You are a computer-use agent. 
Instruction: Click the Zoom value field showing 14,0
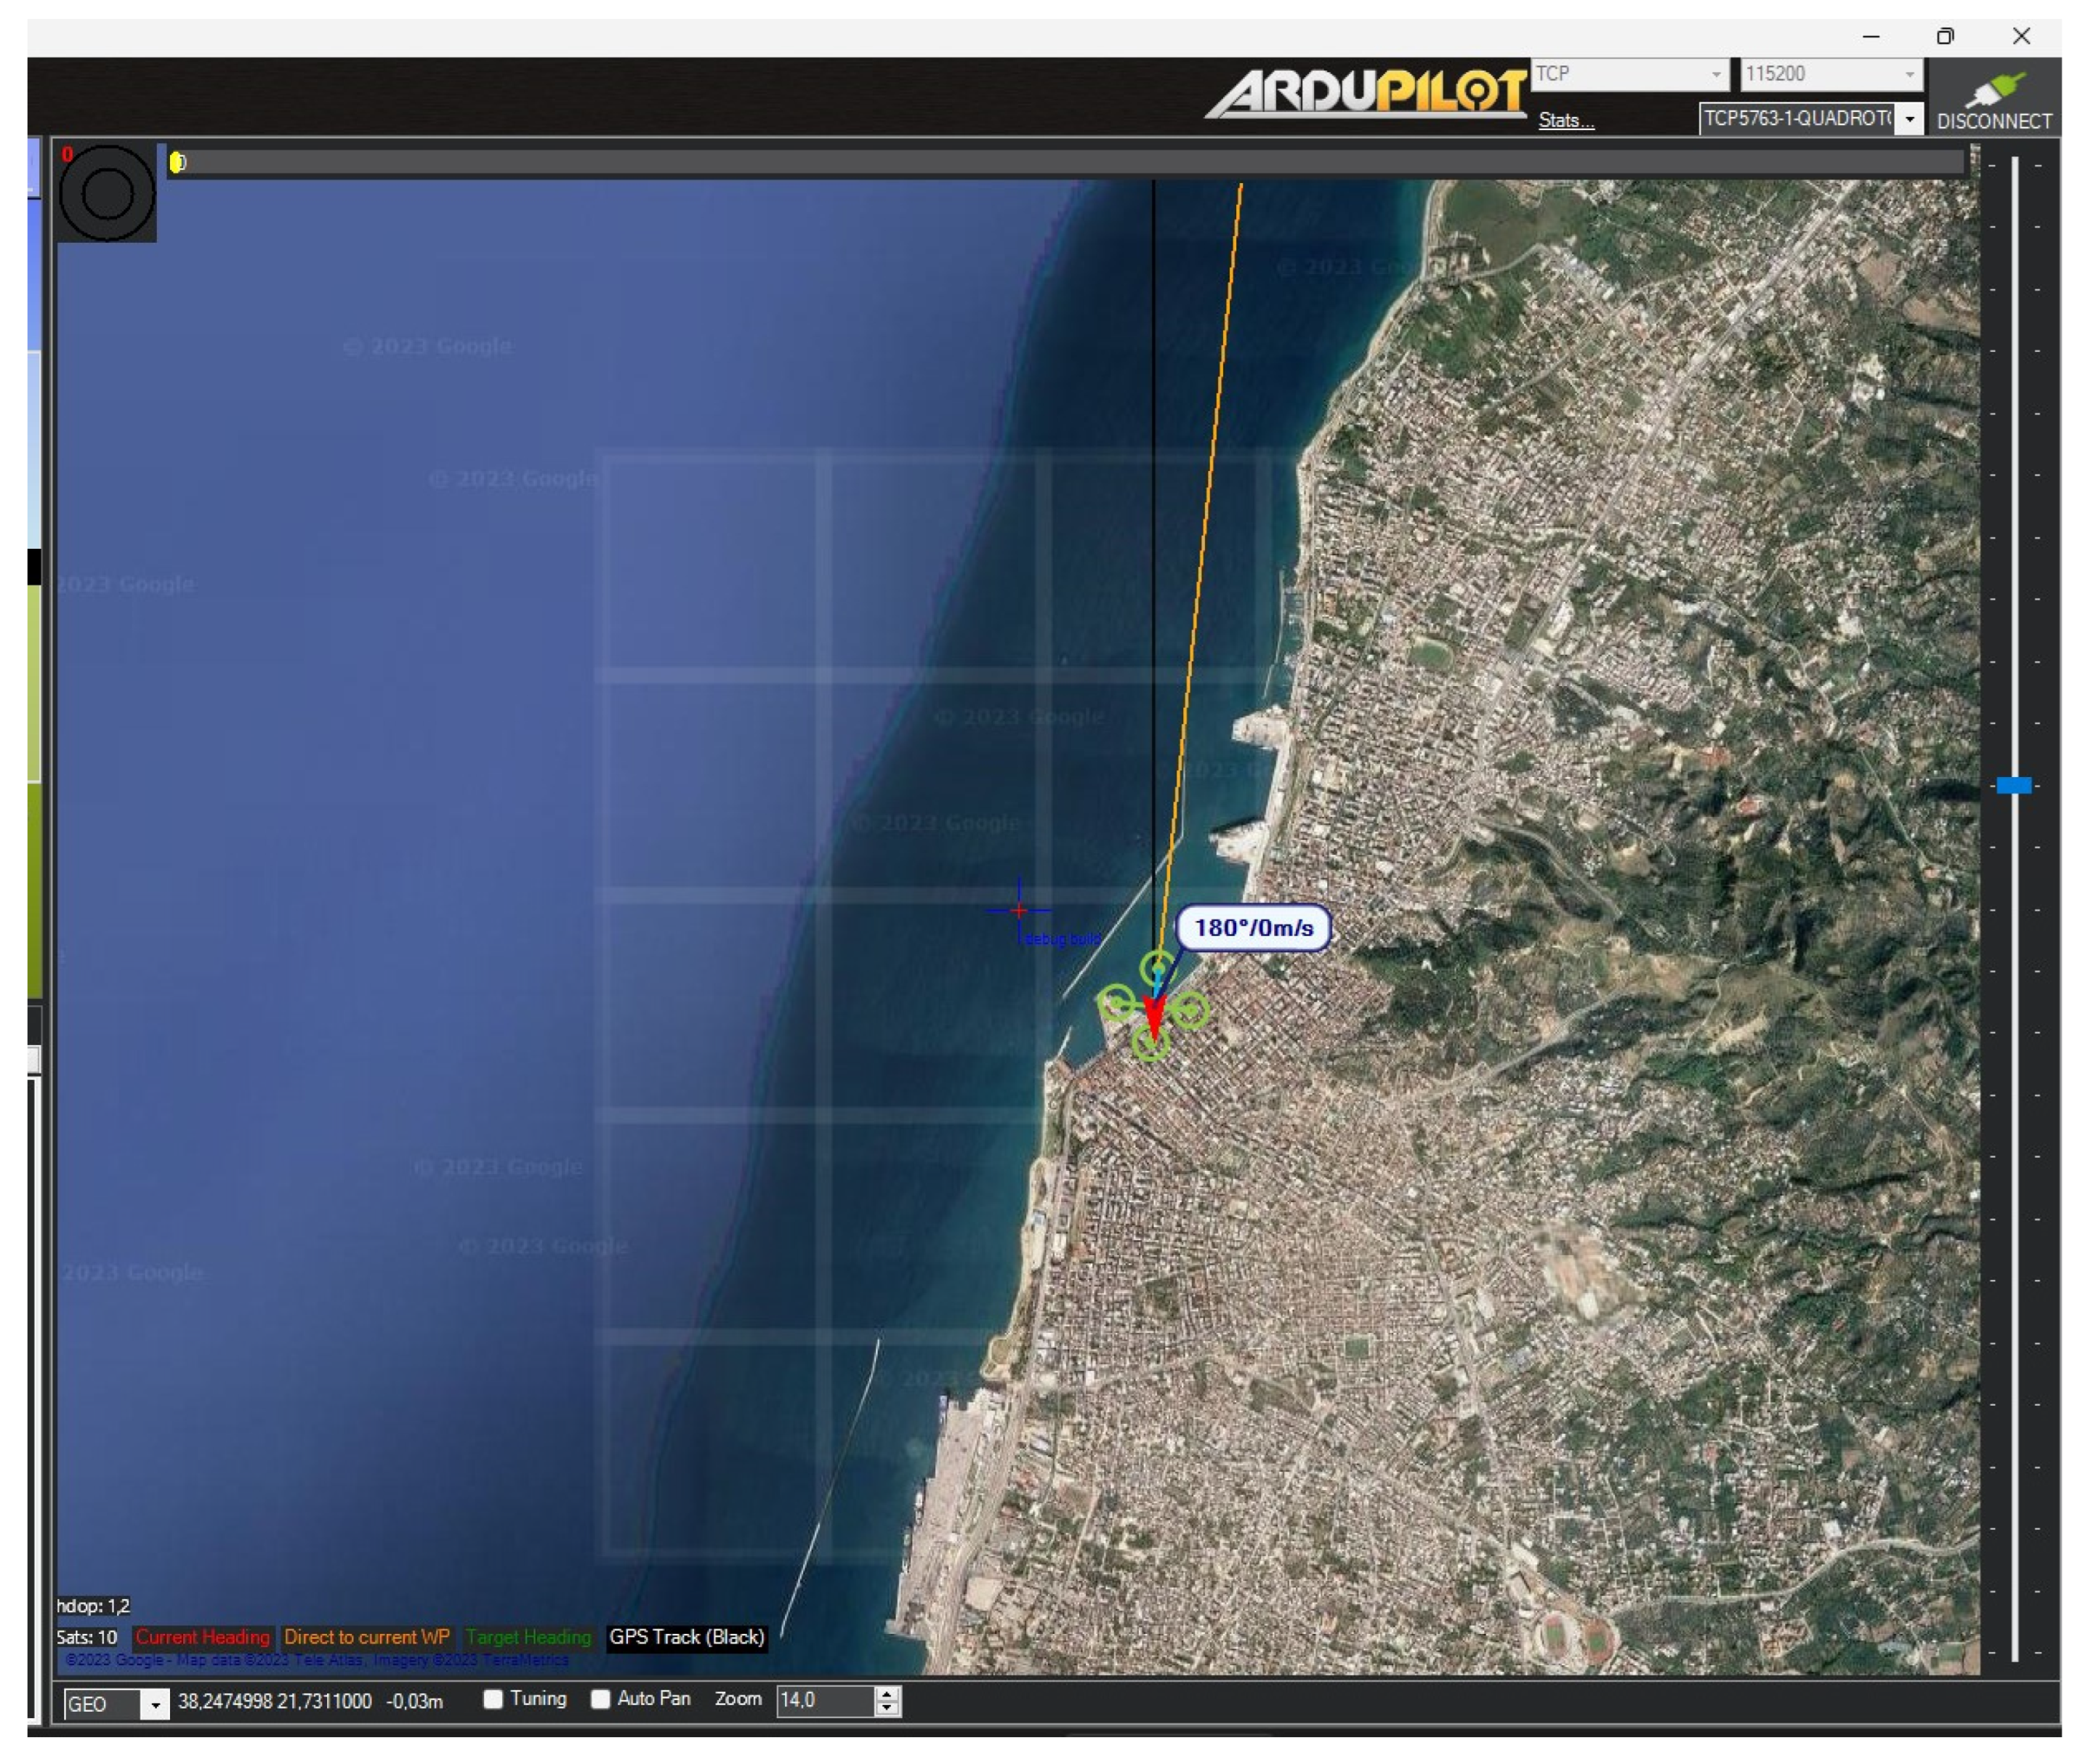pyautogui.click(x=823, y=1700)
